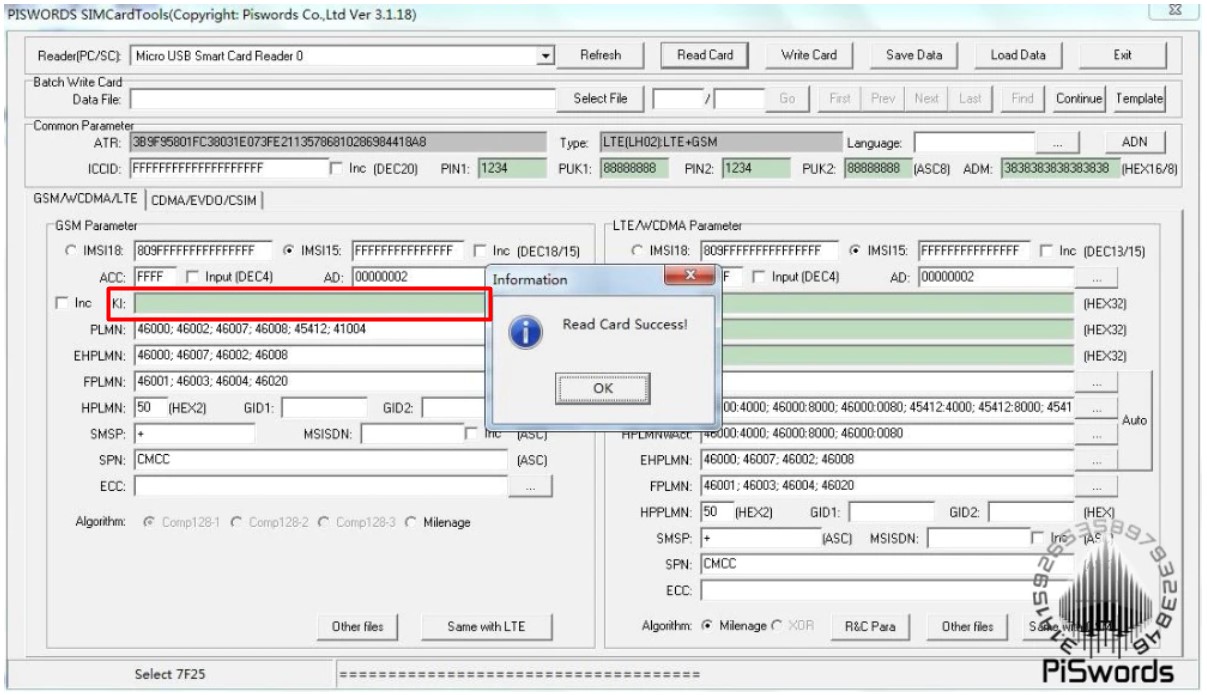1207x695 pixels.
Task: Click the Load Data button
Action: coord(1018,56)
